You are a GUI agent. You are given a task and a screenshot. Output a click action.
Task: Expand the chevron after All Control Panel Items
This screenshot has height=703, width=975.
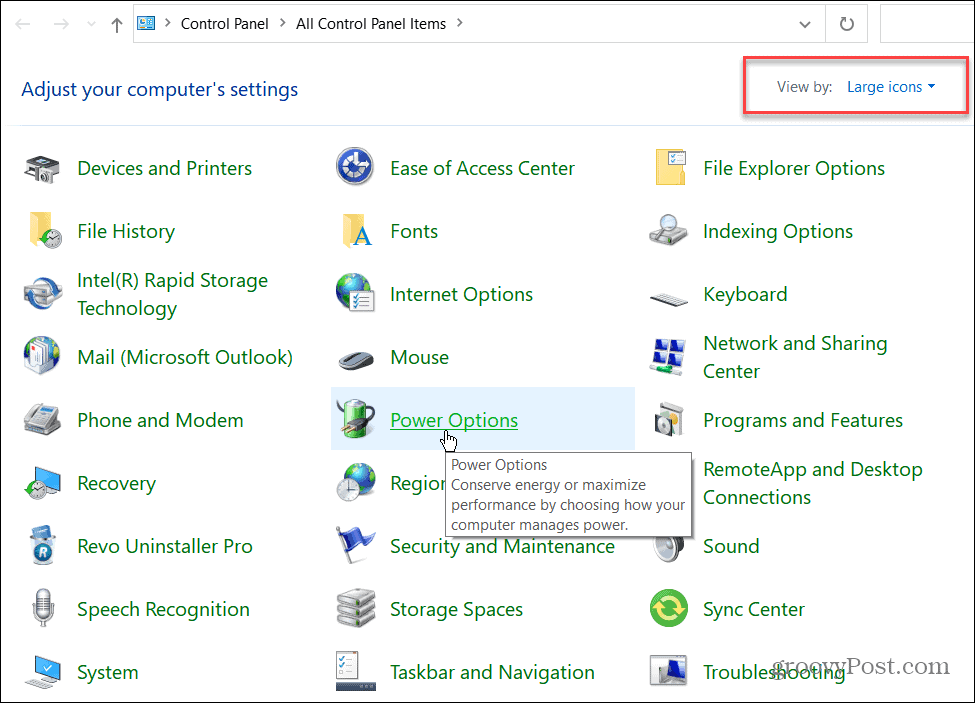(460, 25)
